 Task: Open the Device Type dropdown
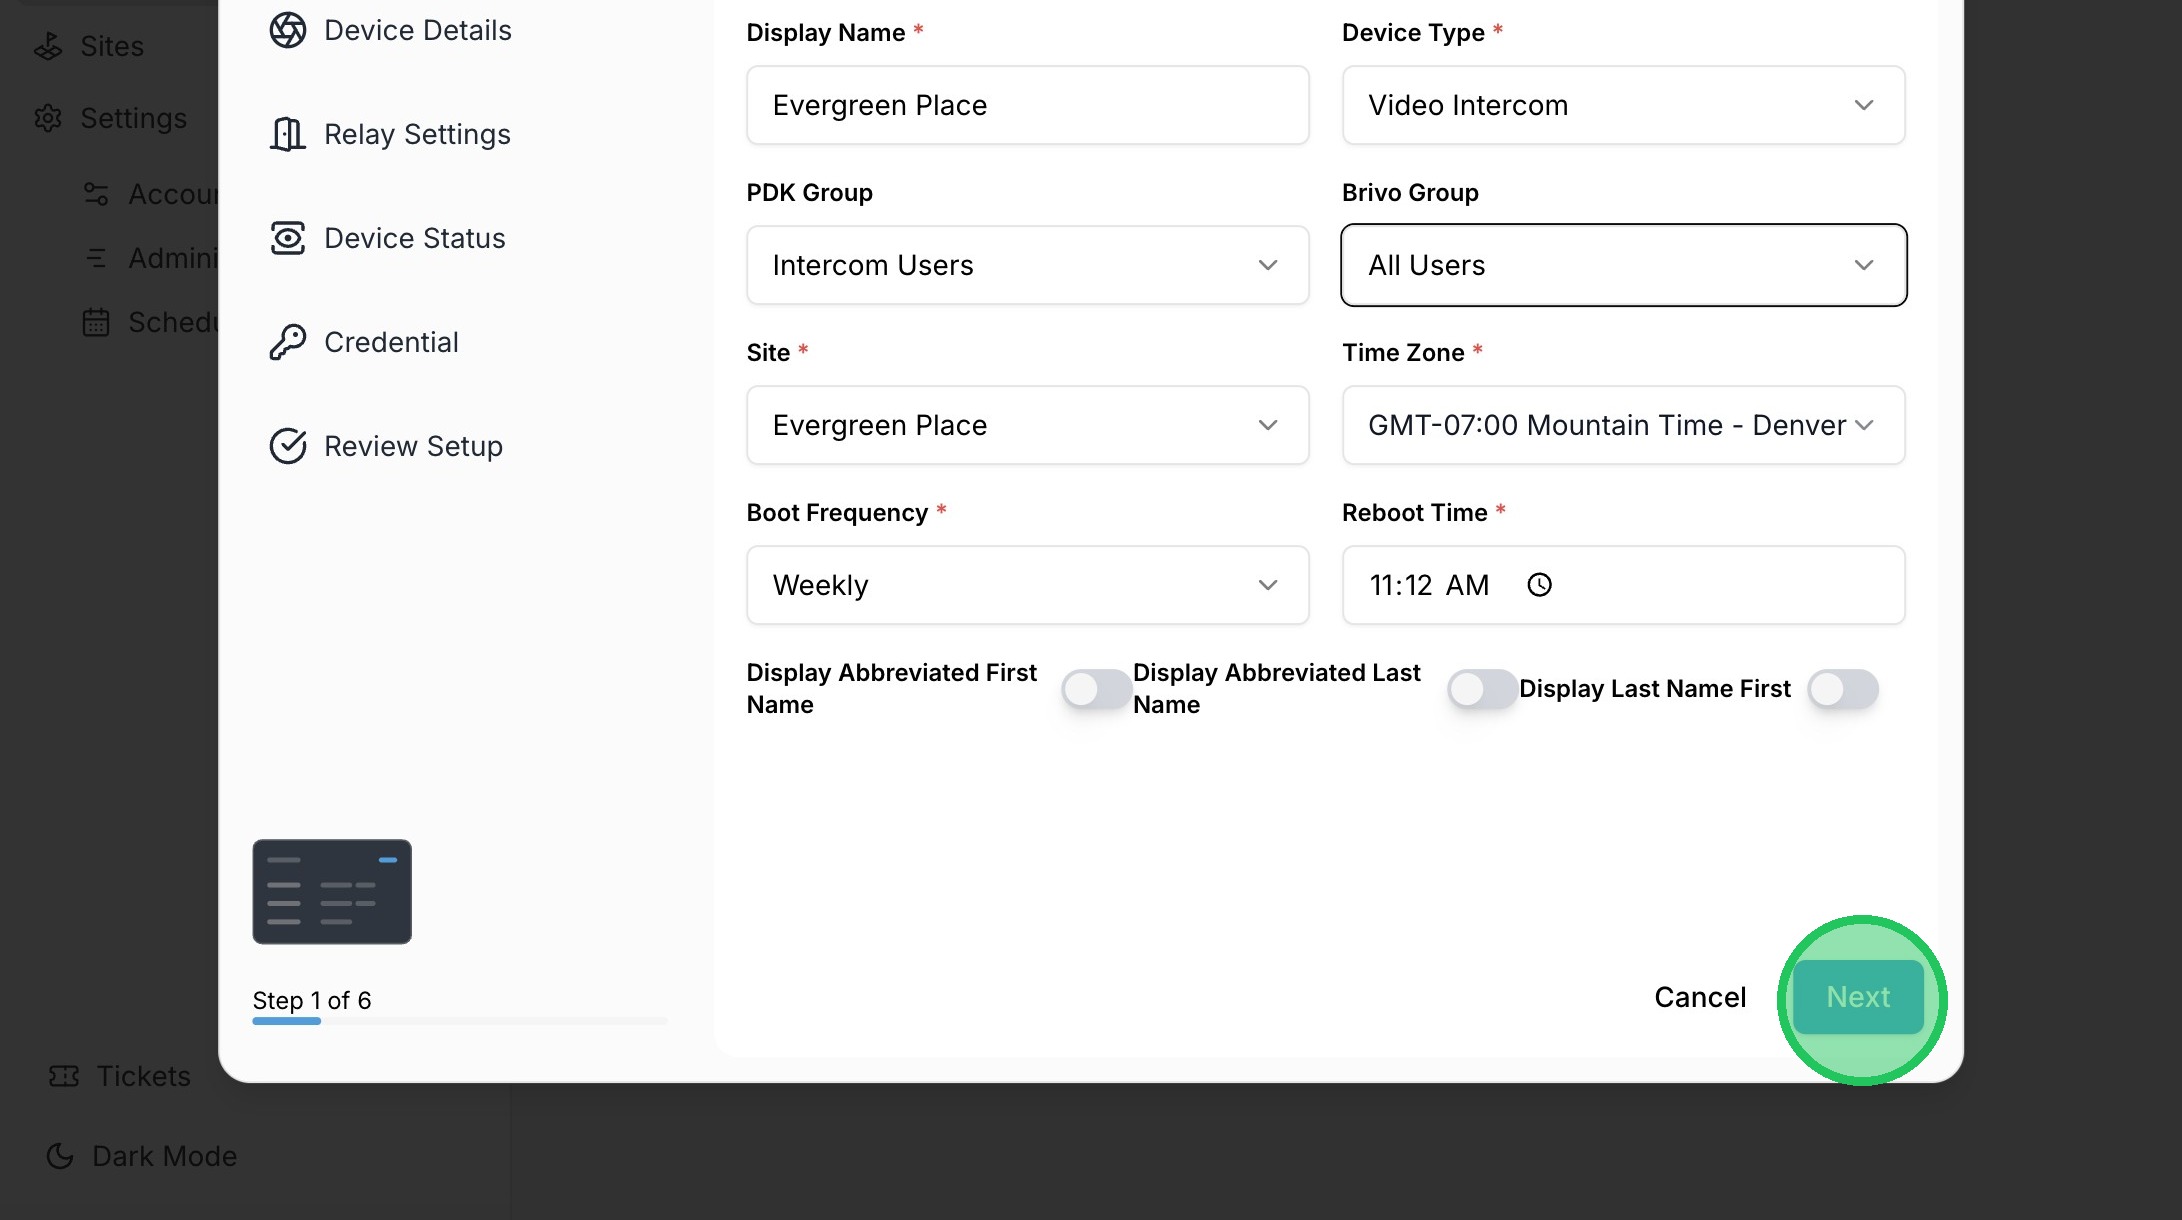[1623, 105]
